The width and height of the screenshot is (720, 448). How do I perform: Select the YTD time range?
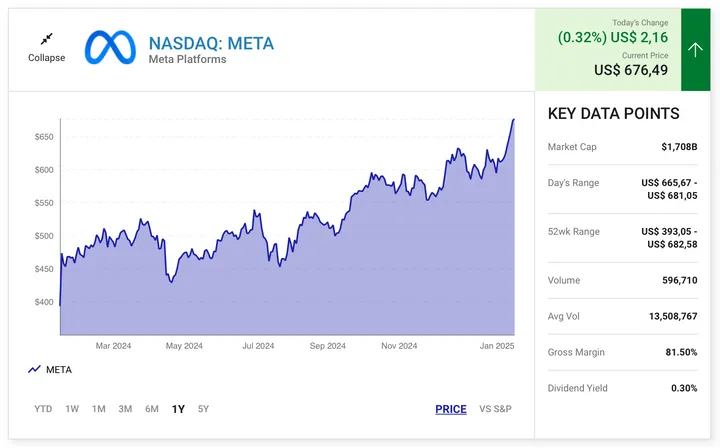[x=43, y=409]
